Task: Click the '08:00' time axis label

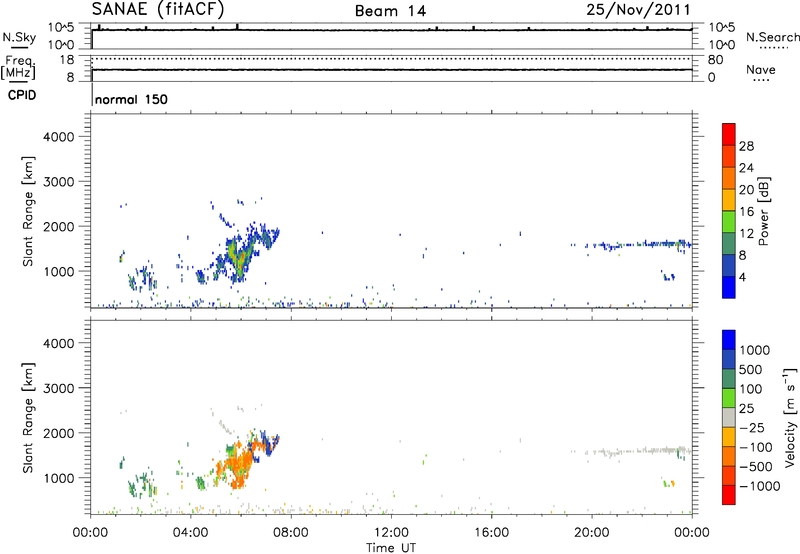Action: [x=290, y=533]
